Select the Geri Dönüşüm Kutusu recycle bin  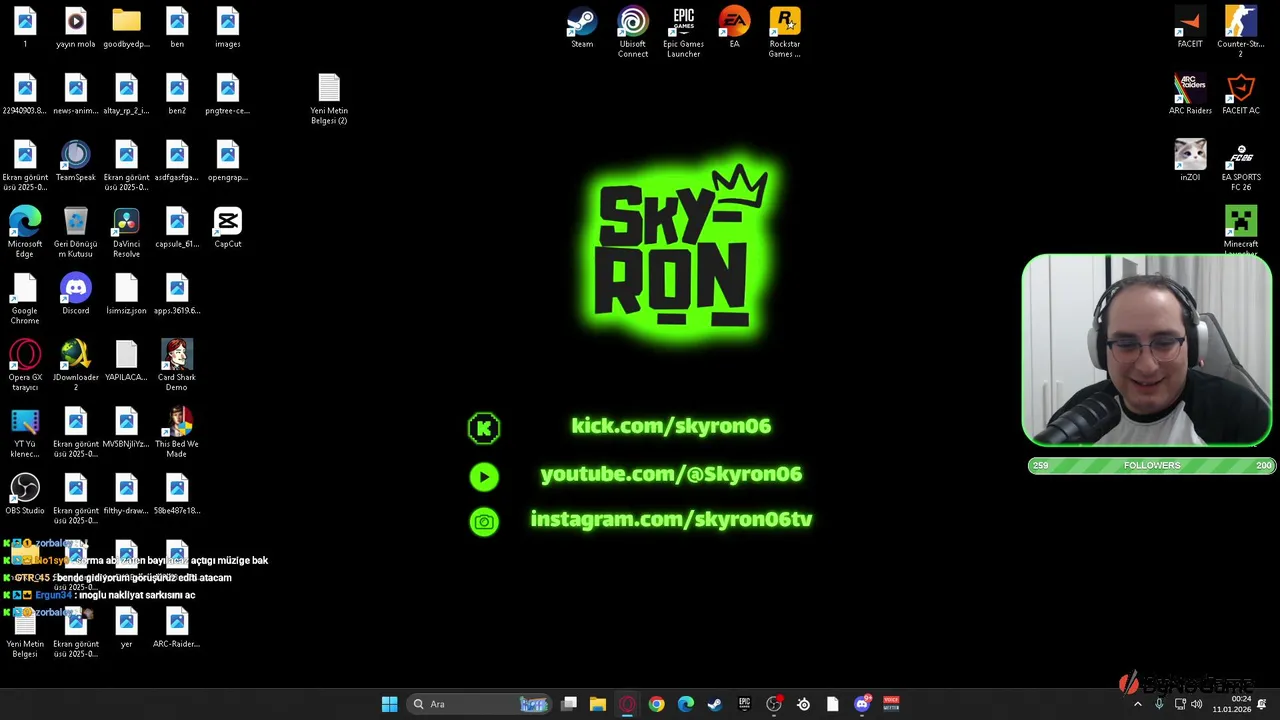pos(76,232)
